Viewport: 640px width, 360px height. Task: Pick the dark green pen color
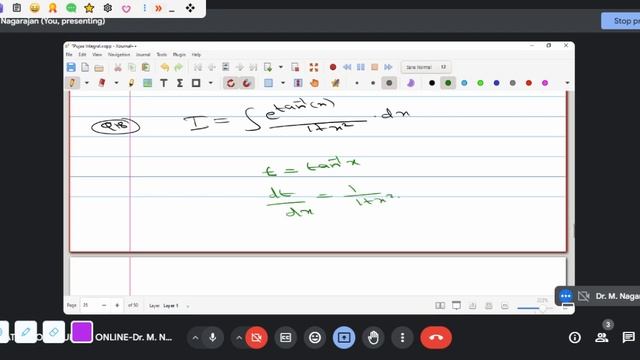[x=448, y=83]
